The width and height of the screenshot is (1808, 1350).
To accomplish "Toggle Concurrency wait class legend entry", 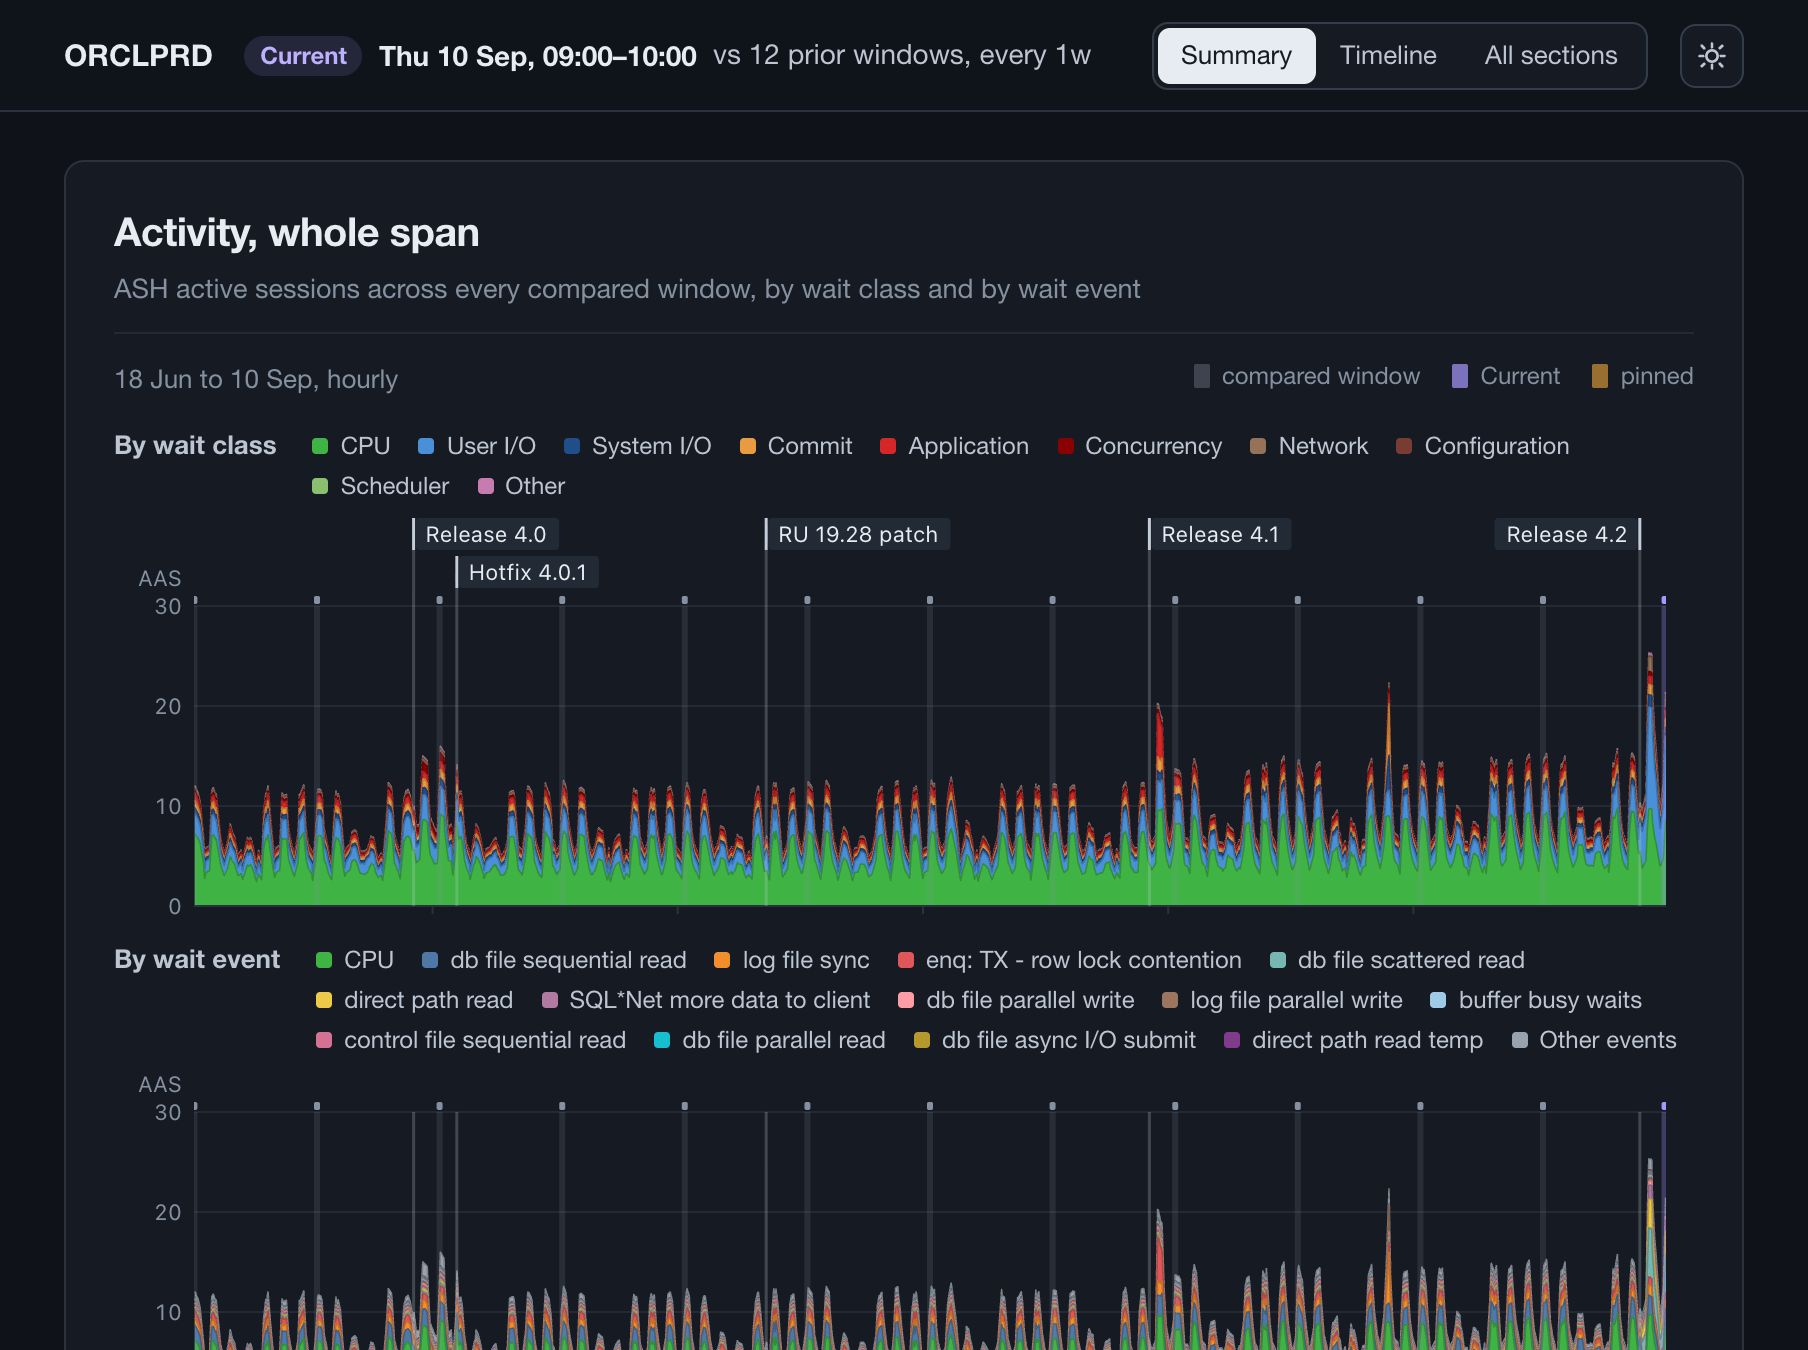I will (1140, 446).
